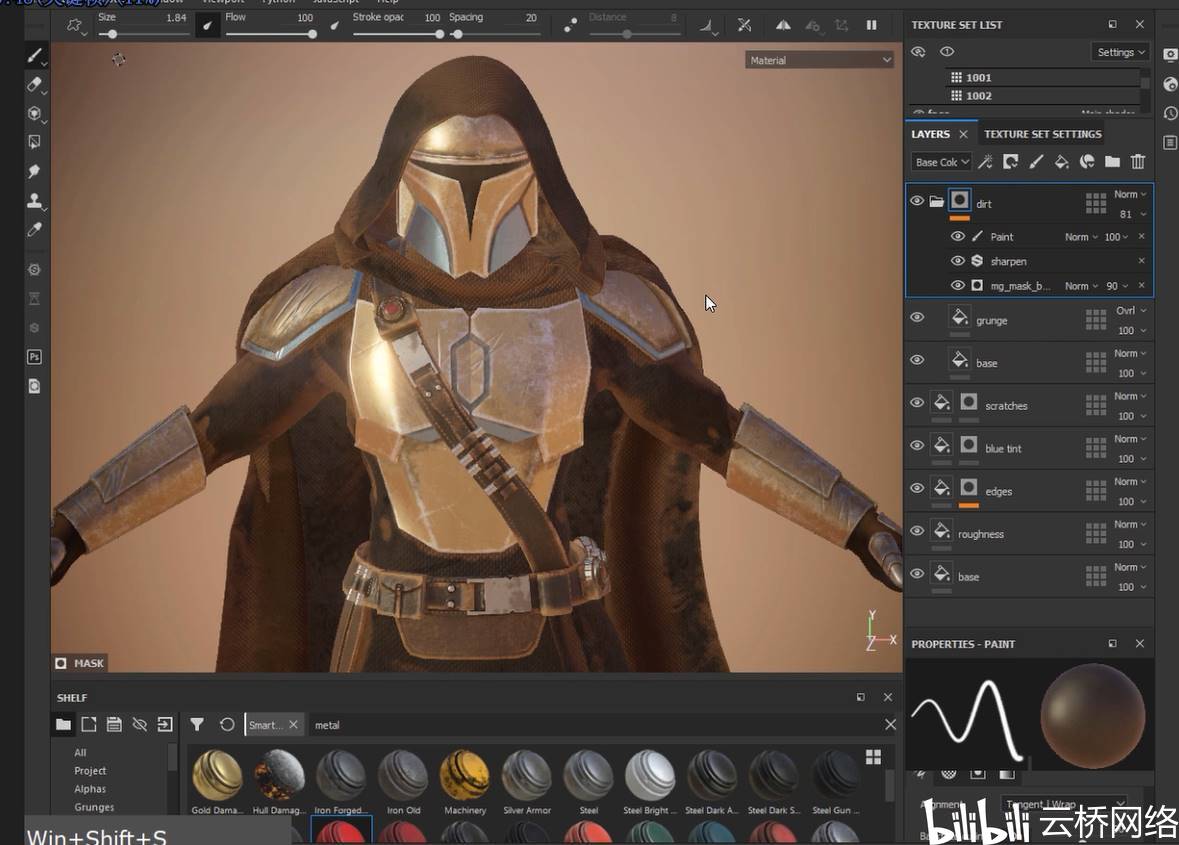
Task: Clear the metal search text in Shelf
Action: click(890, 725)
